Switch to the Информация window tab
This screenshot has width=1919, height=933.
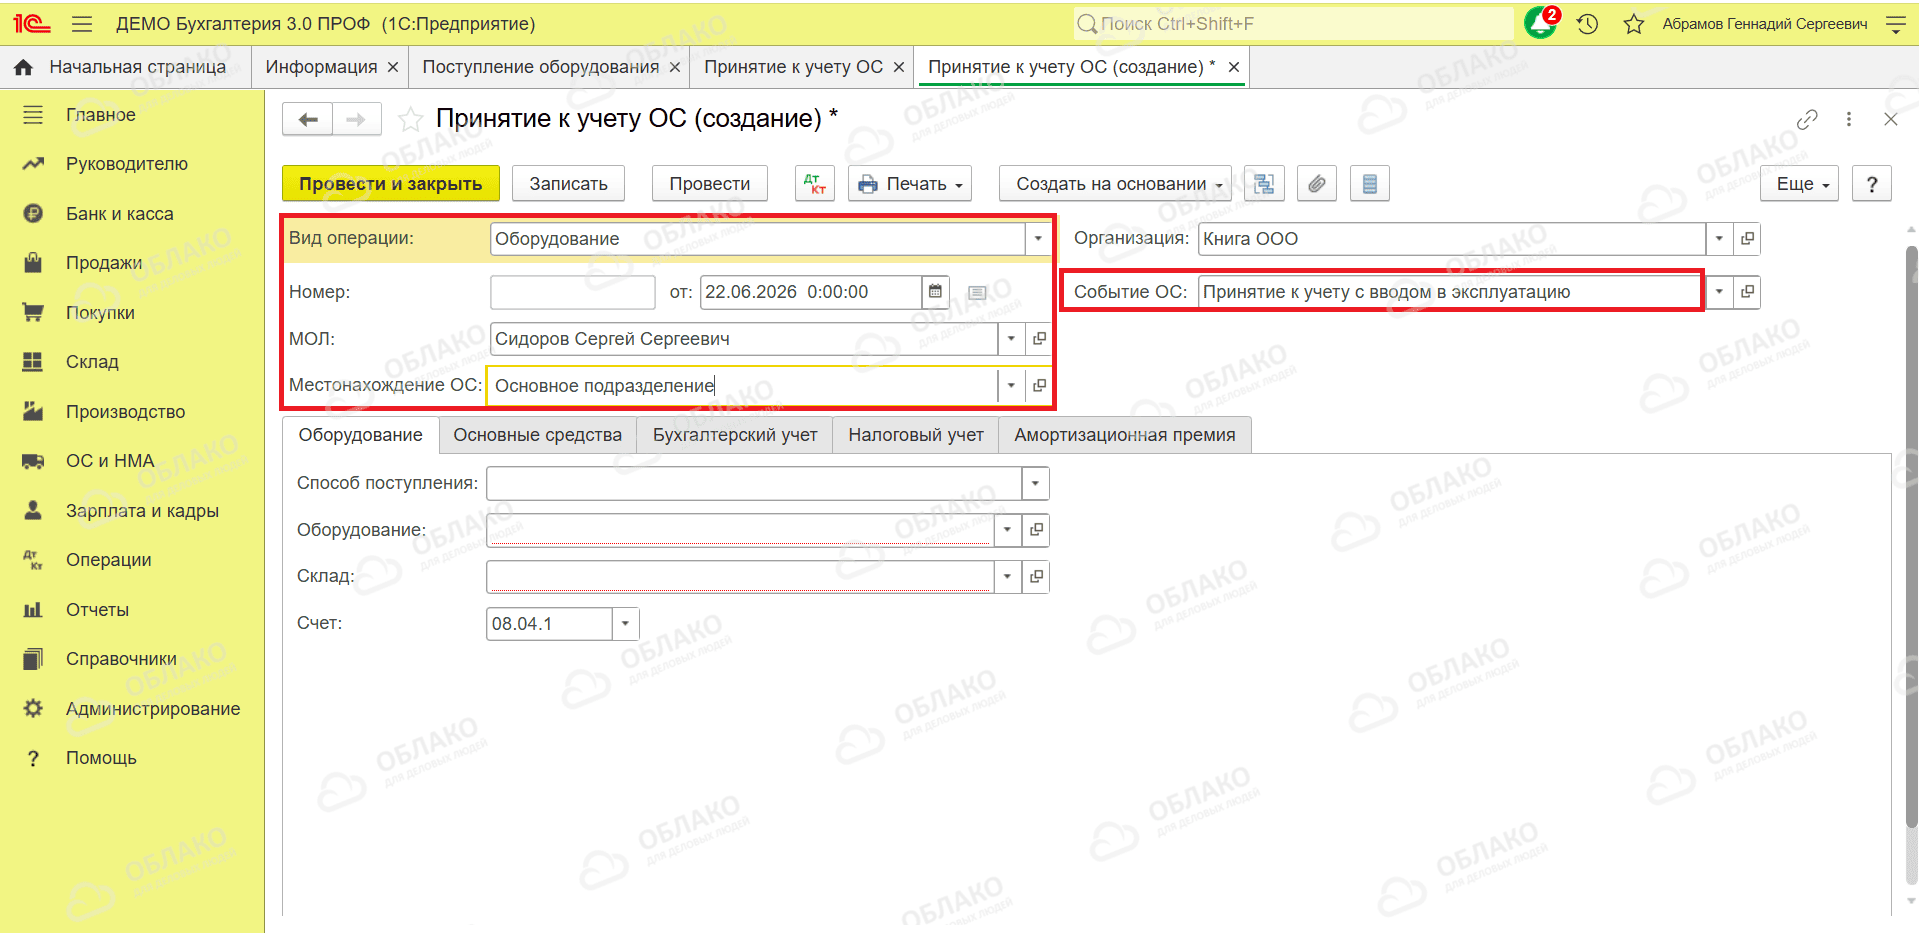pos(322,67)
